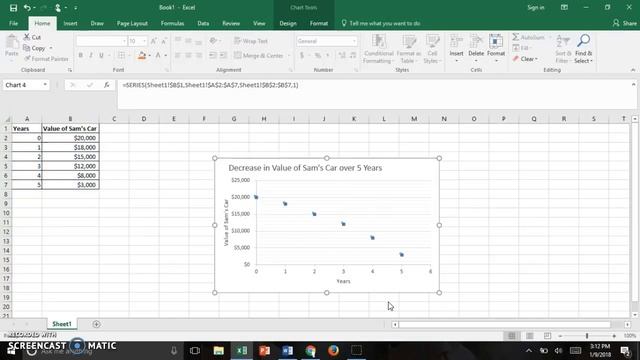Open the File tab

click(x=13, y=24)
